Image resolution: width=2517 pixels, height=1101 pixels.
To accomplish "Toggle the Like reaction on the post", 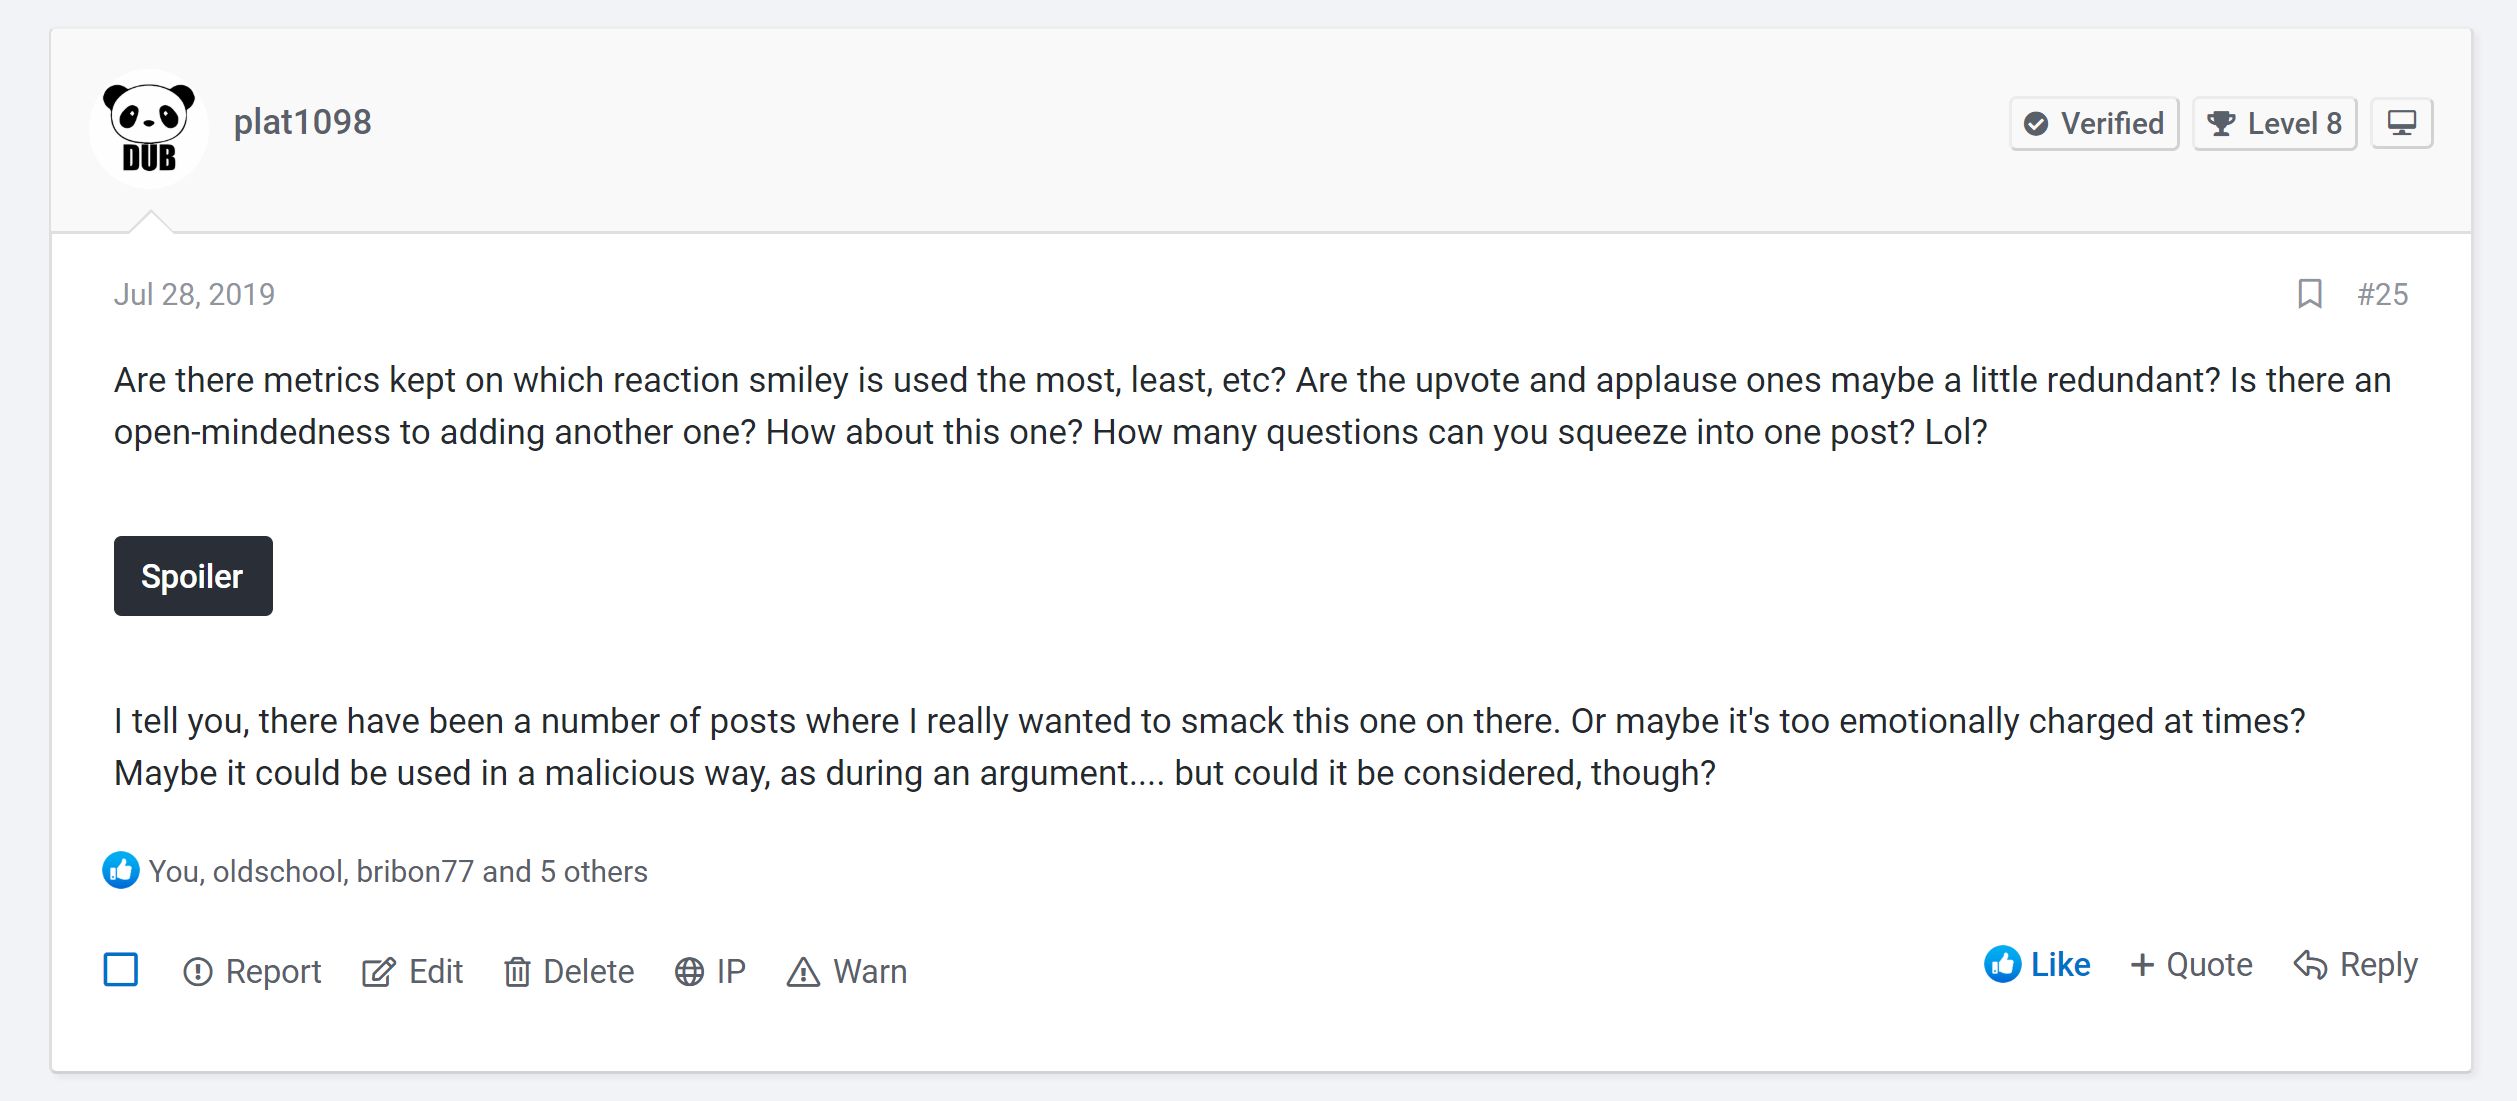I will point(2038,965).
